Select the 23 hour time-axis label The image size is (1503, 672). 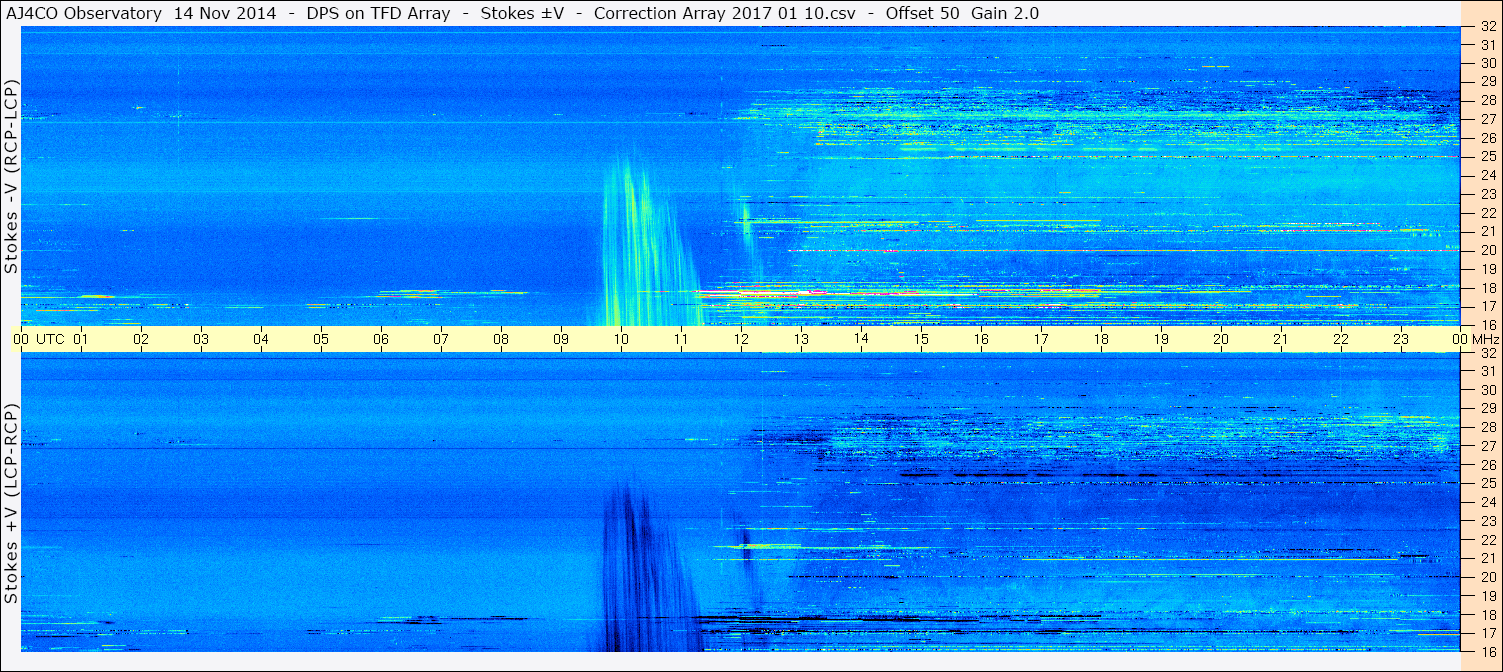pyautogui.click(x=1401, y=339)
